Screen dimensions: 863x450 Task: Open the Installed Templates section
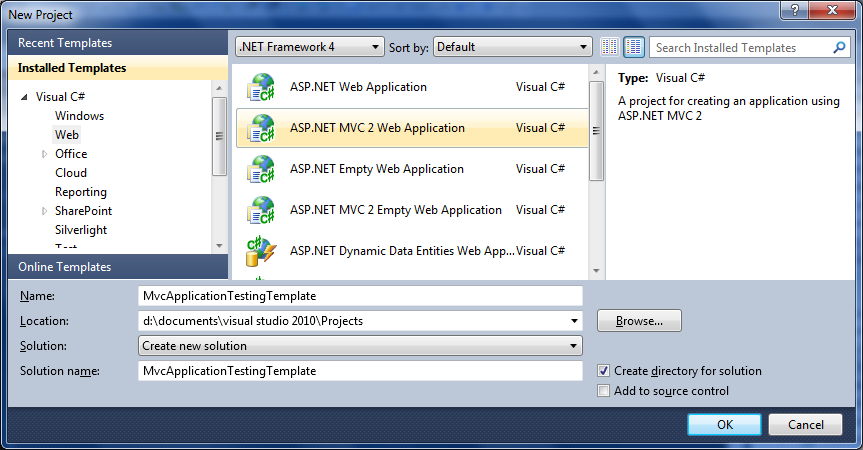click(118, 68)
